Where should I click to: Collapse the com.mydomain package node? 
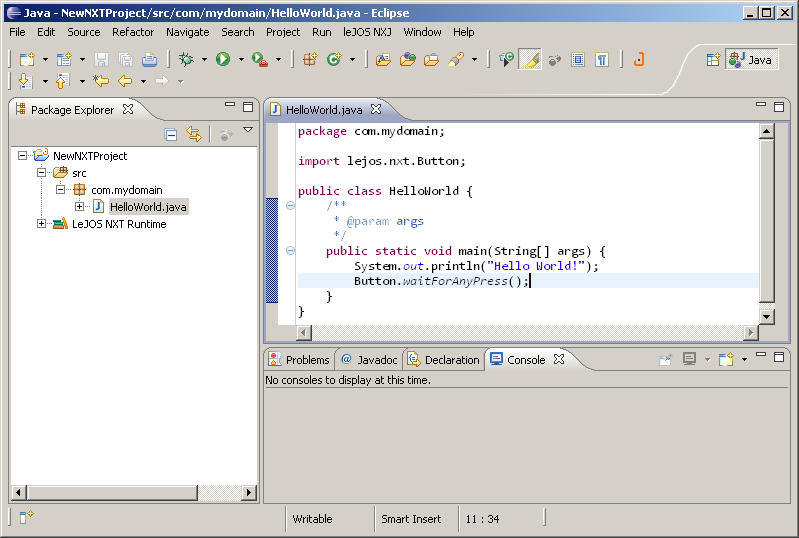(60, 190)
